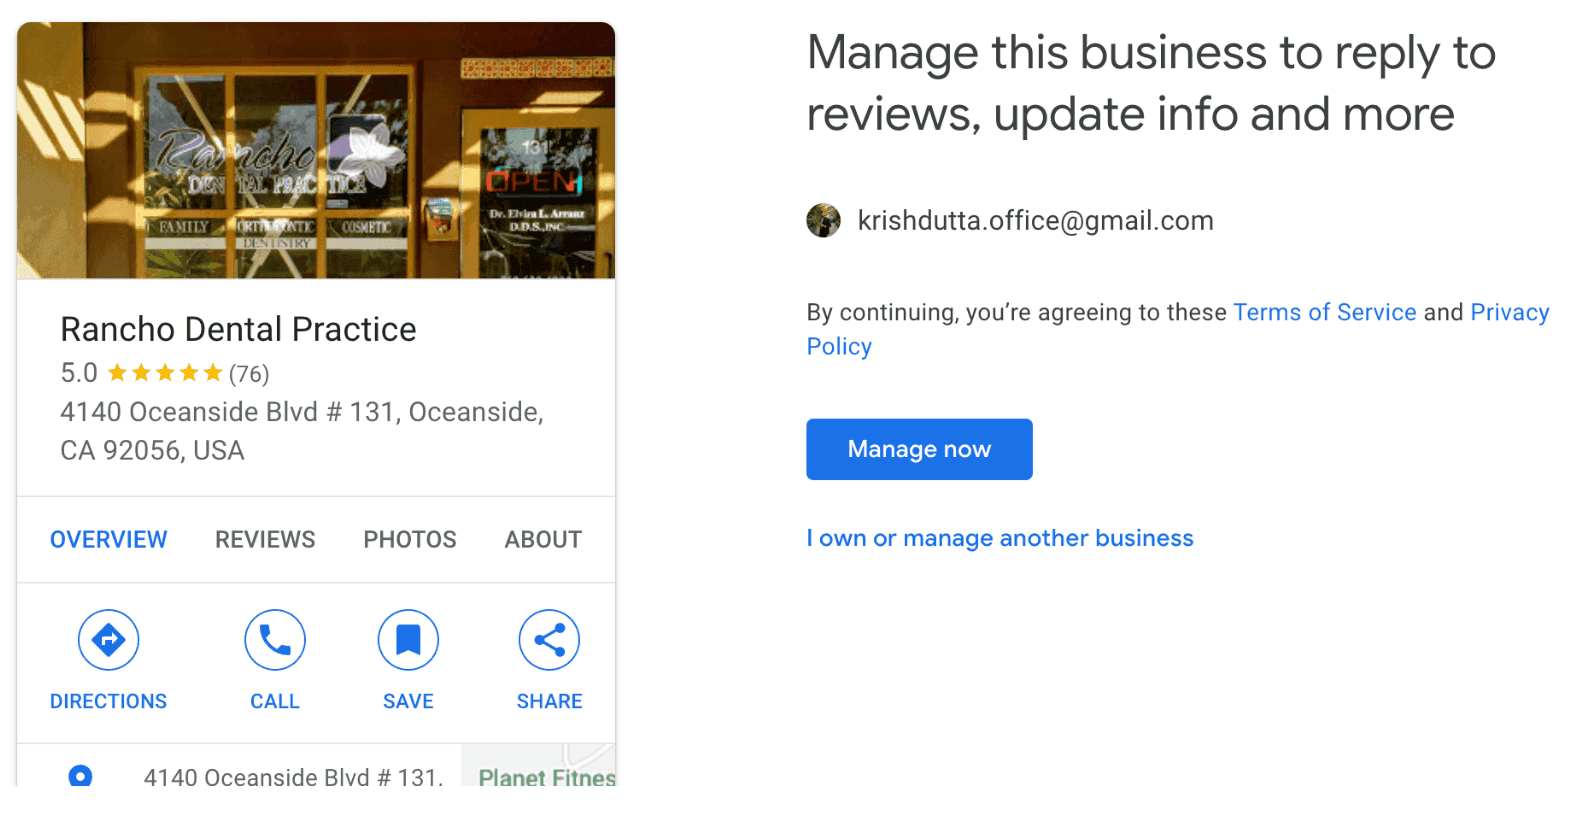
Task: Click the SHARE label
Action: 549,701
